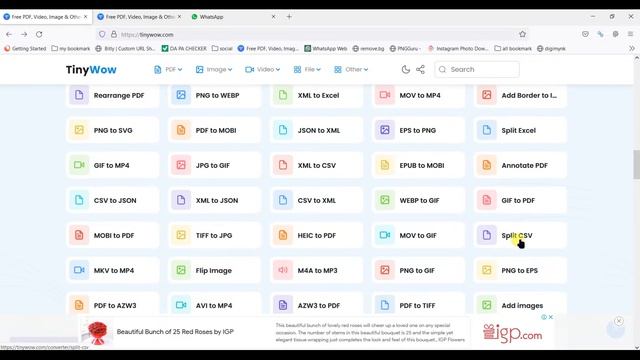Open the GIF to PDF tool
This screenshot has width=640, height=360.
[520, 200]
